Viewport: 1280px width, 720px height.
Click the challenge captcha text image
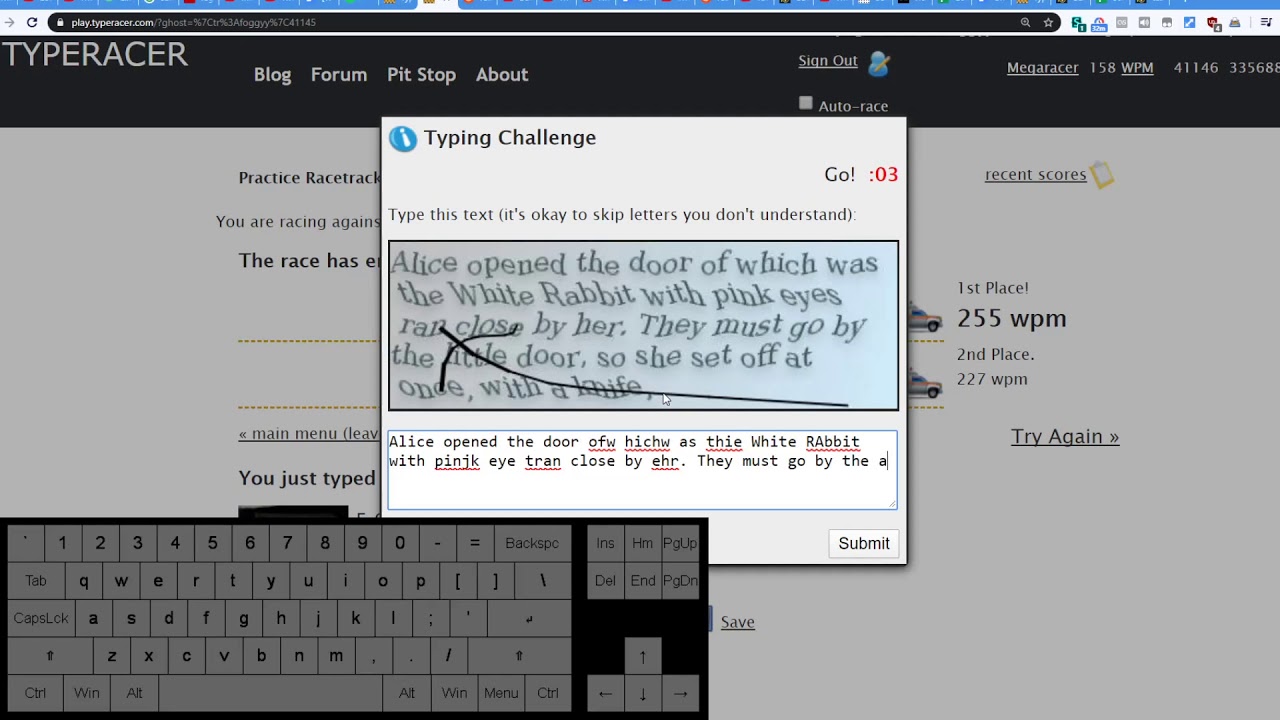coord(643,325)
